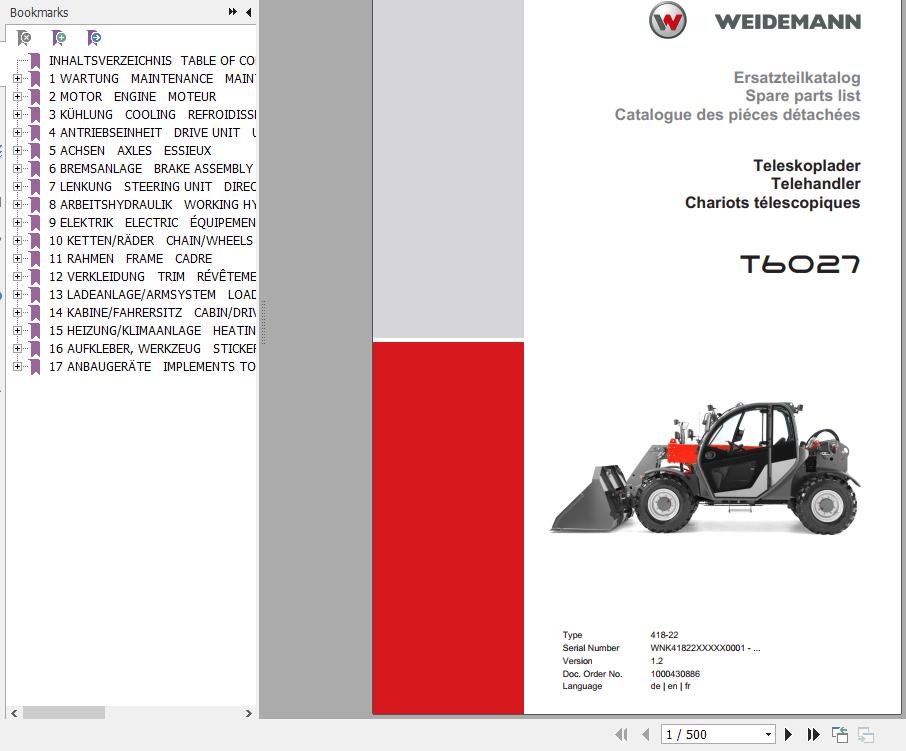Click the bookmark icon of INHALTSVERZEICHNIS

click(x=35, y=61)
